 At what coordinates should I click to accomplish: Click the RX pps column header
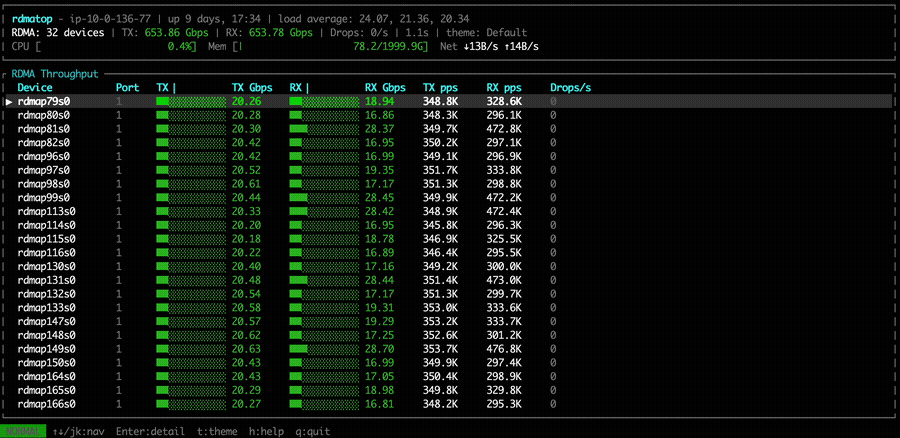(x=504, y=88)
